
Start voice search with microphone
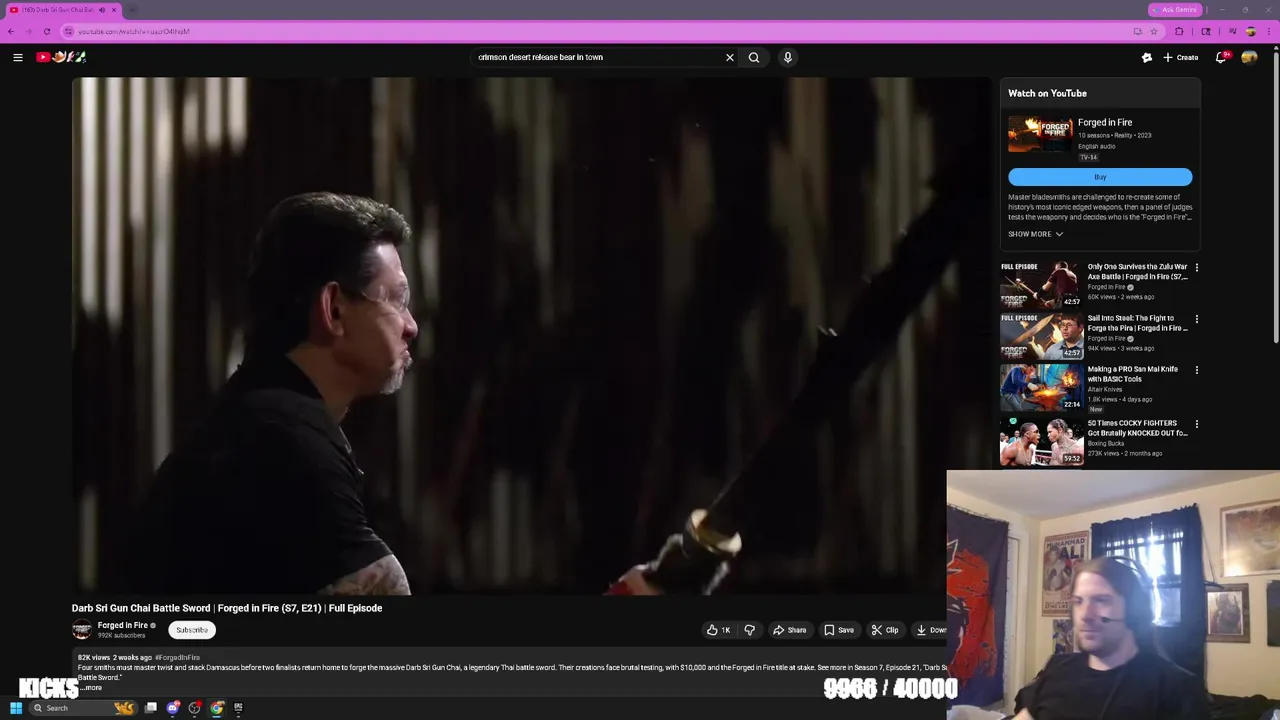788,57
